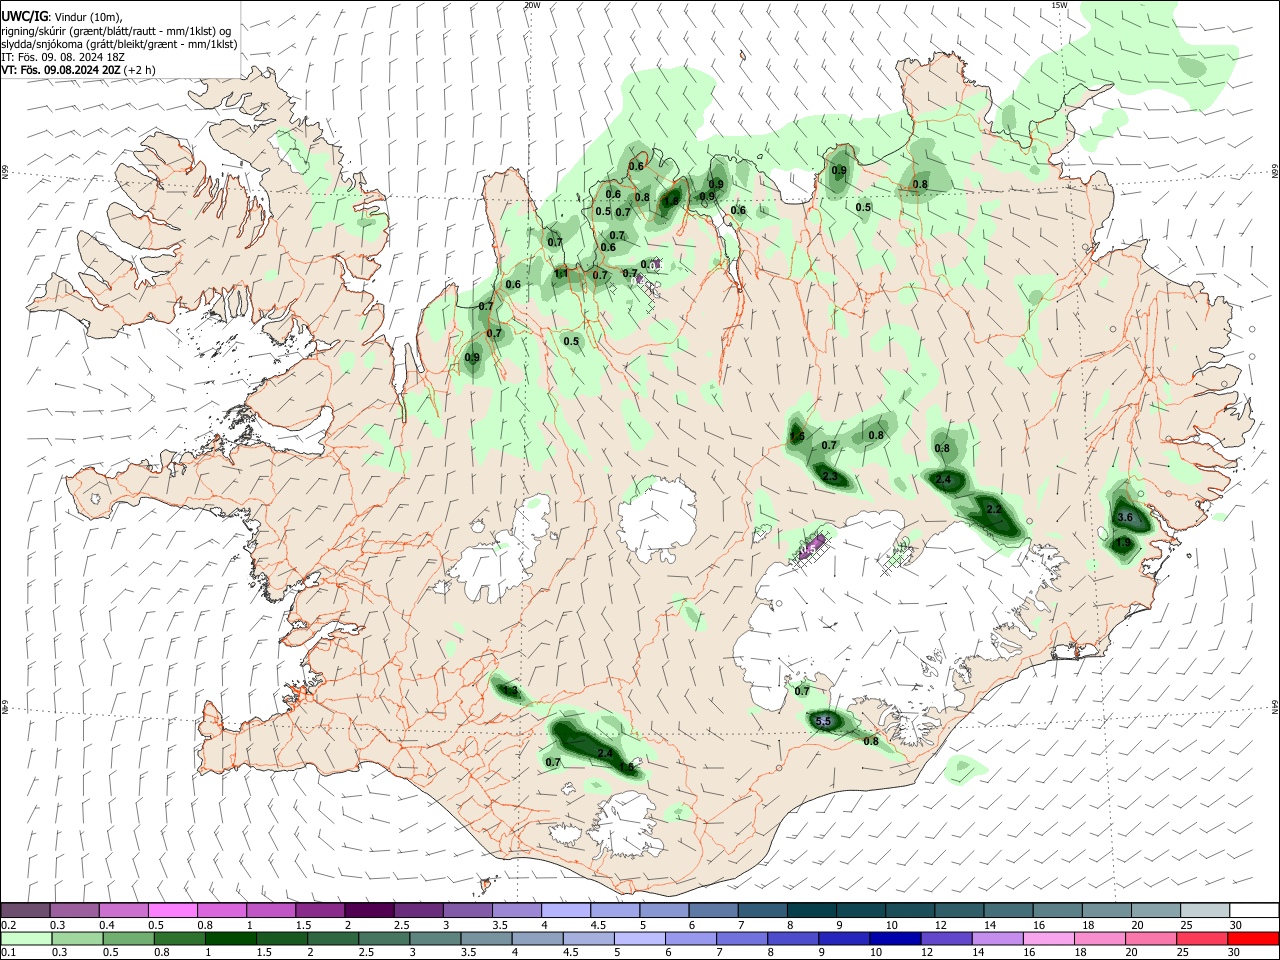Screen dimensions: 1280x960
Task: Click the 'rigning/skúrir' legend description line
Action: pos(116,30)
